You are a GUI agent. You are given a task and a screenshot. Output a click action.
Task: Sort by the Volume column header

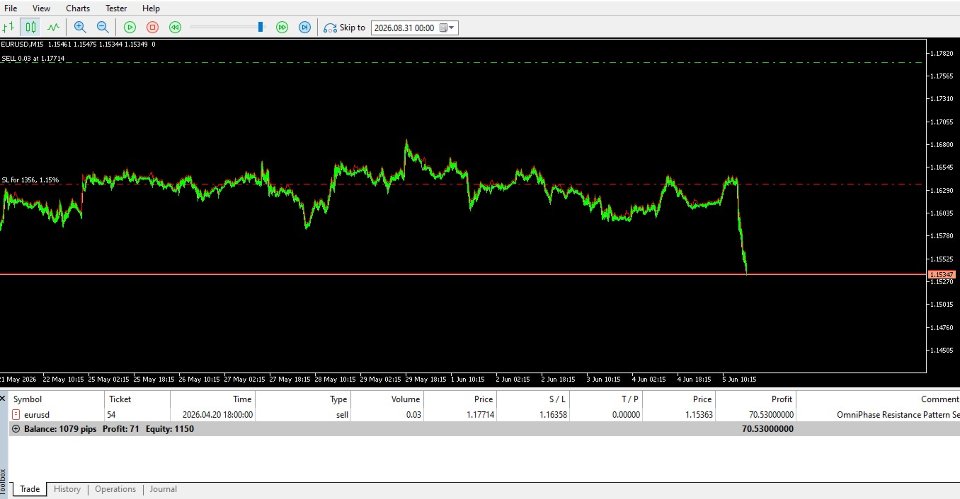[x=387, y=399]
